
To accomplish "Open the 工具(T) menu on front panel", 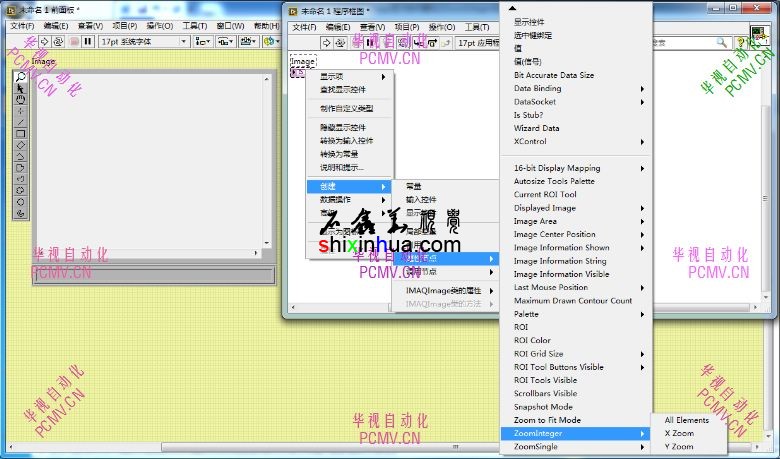I will pos(196,25).
